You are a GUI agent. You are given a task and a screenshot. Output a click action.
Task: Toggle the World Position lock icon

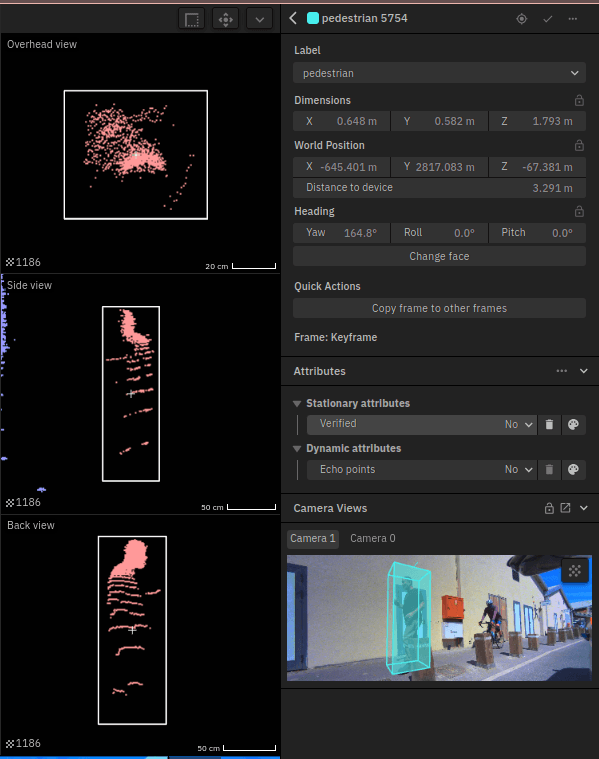[x=579, y=146]
